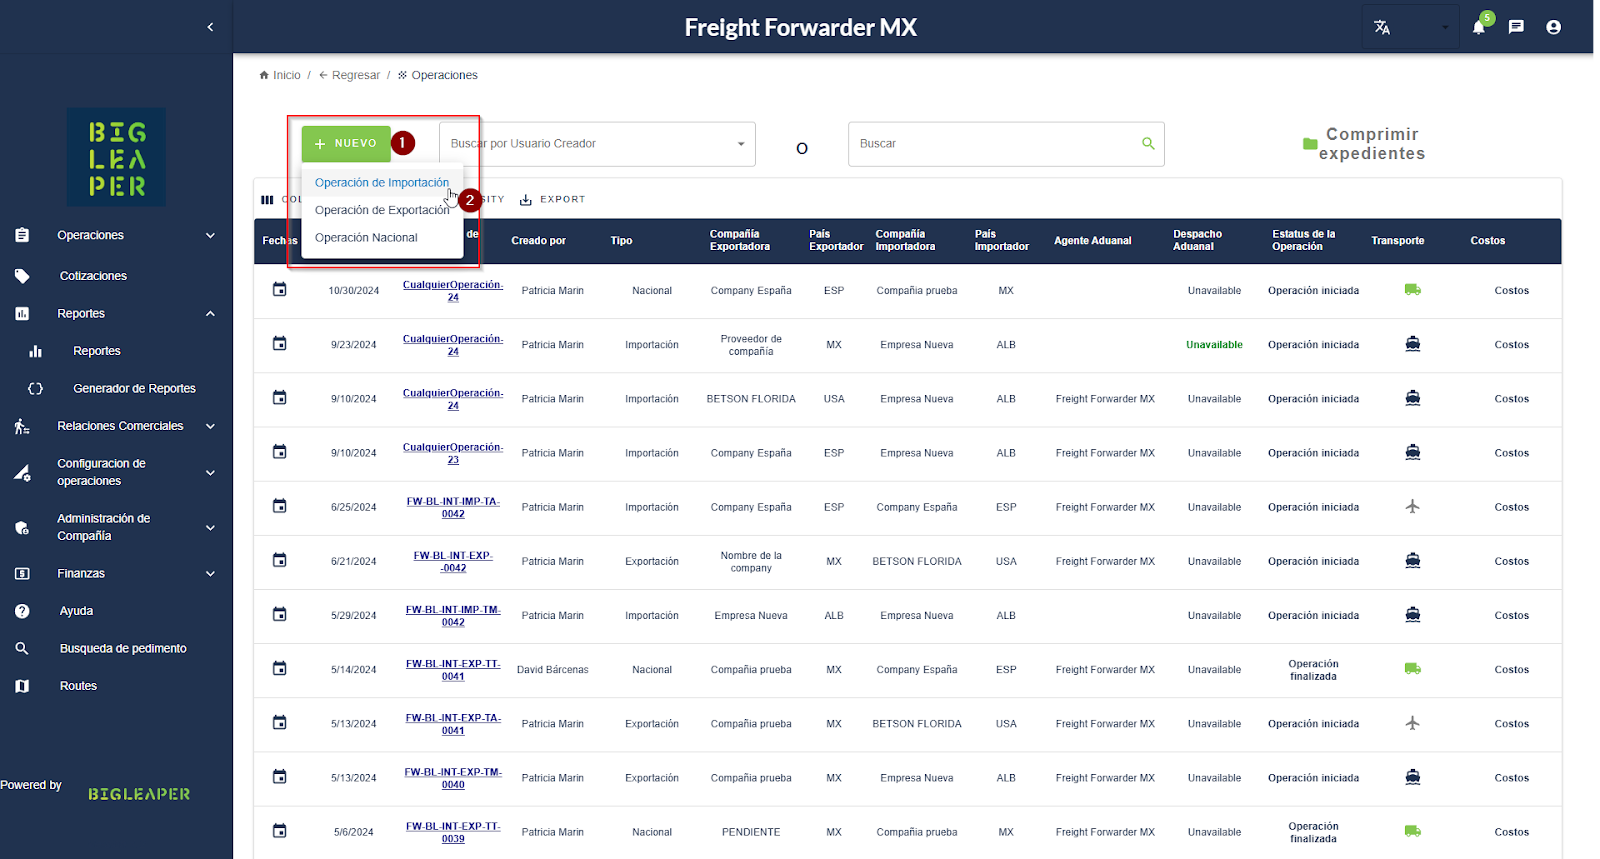
Task: Sort by the Creado por column header
Action: click(538, 241)
